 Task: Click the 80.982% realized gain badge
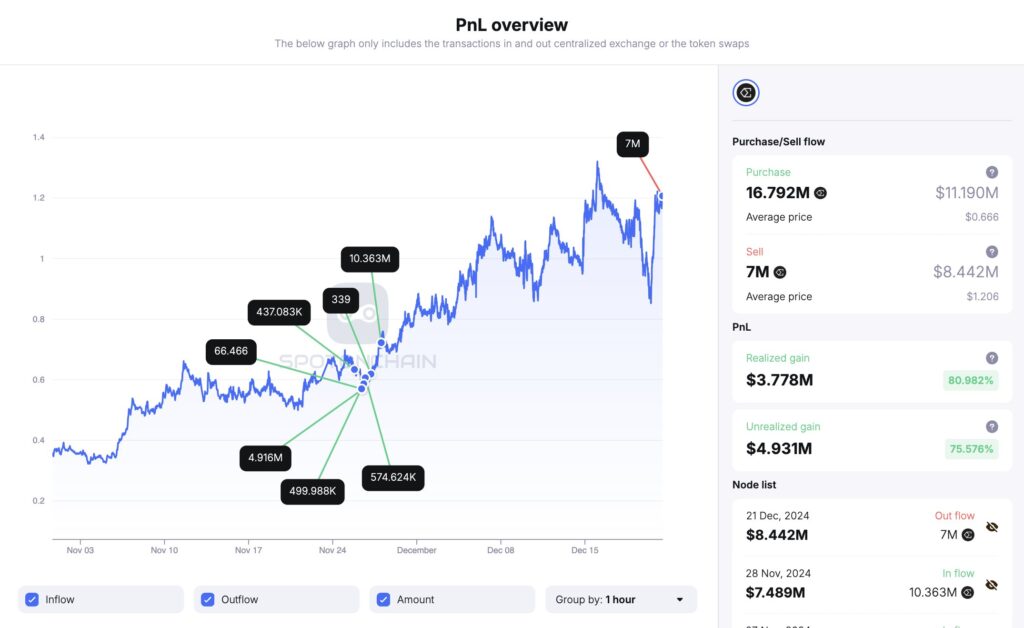click(x=971, y=380)
